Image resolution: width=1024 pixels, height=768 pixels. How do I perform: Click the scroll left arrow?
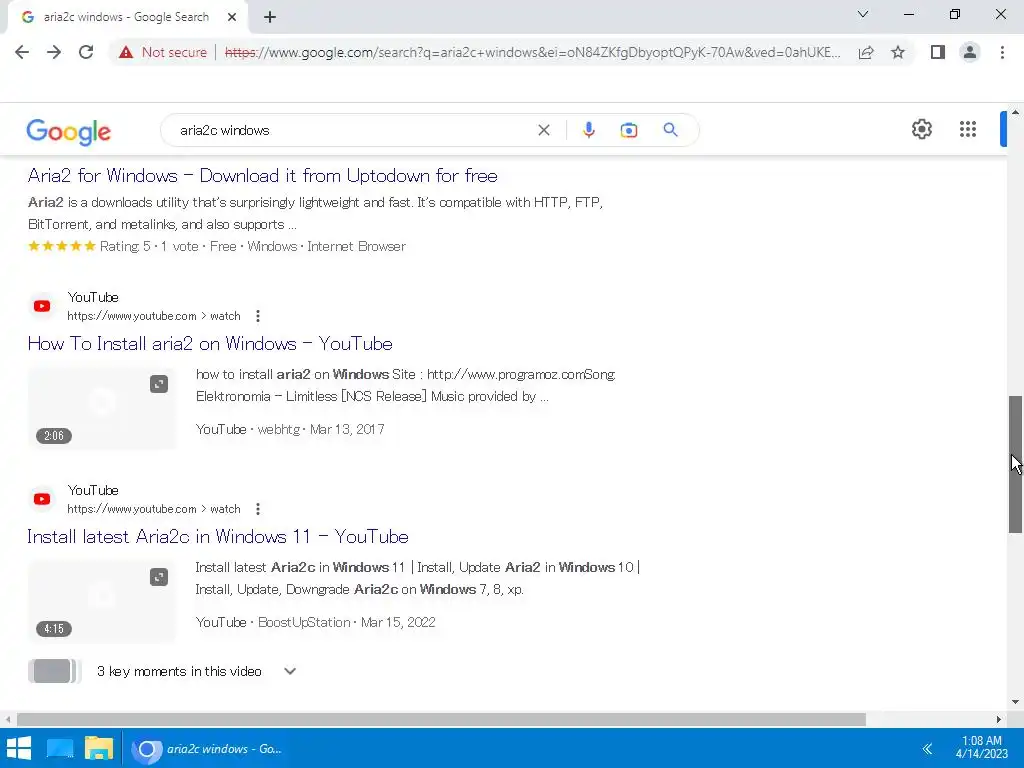tap(8, 719)
